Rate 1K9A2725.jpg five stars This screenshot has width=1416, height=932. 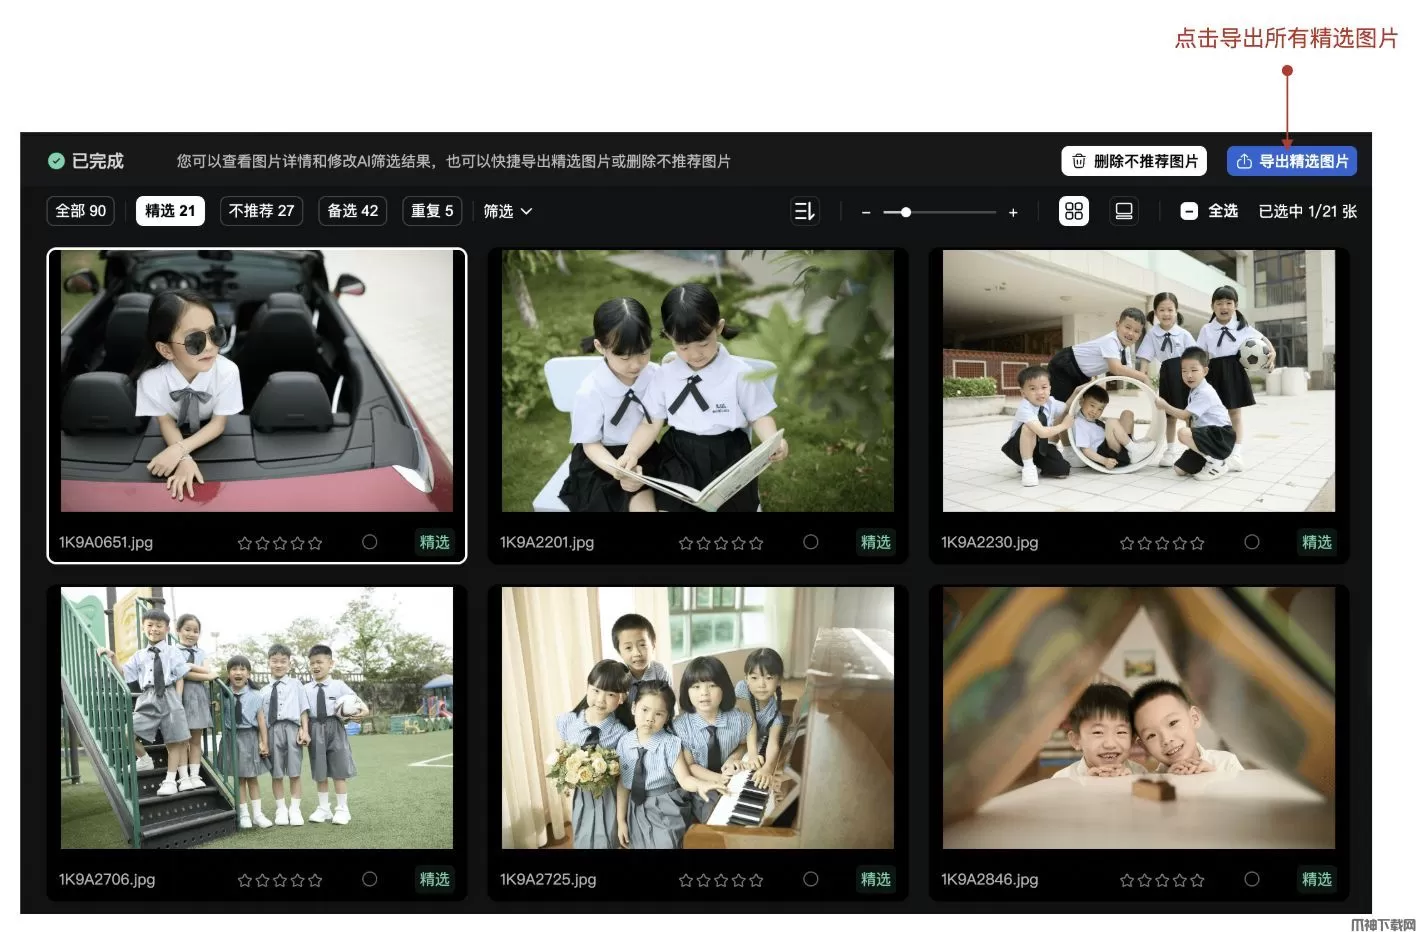click(757, 880)
